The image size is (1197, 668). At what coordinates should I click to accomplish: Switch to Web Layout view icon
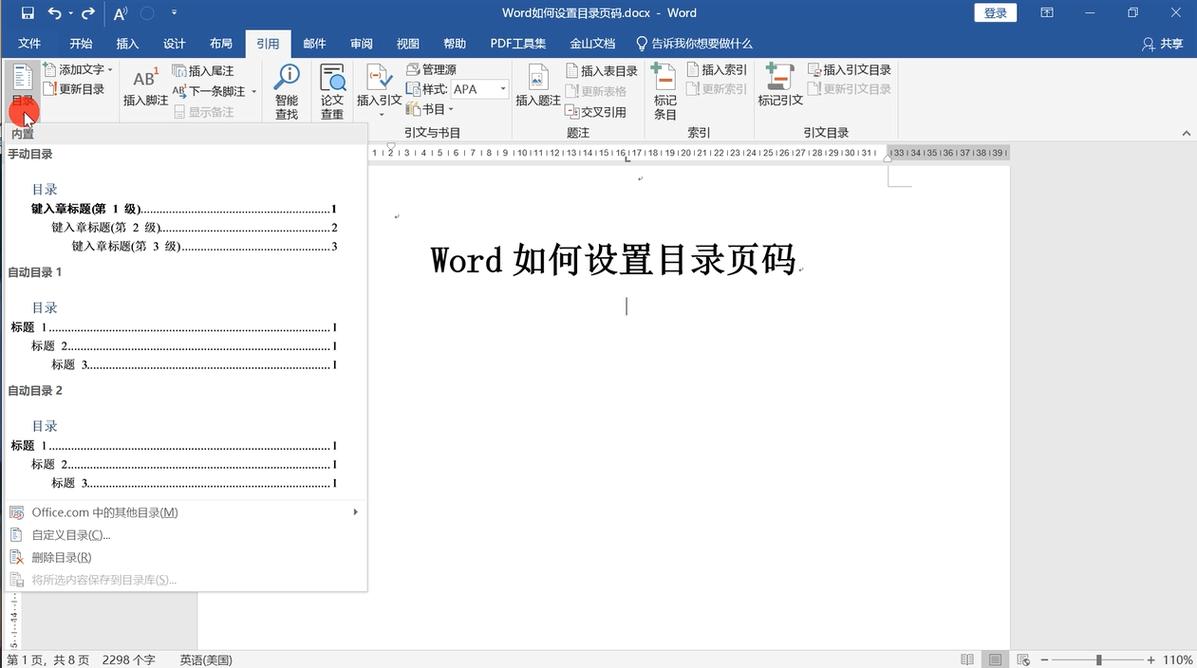pyautogui.click(x=1024, y=660)
